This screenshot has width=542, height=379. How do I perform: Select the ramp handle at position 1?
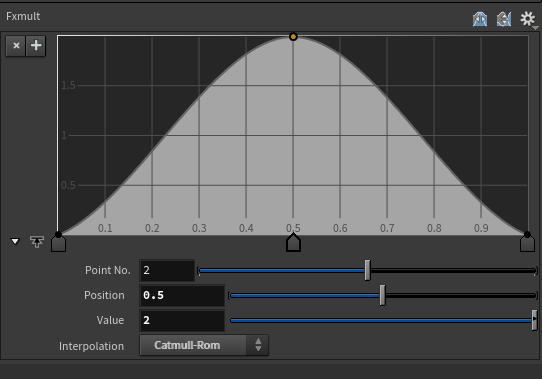(527, 244)
